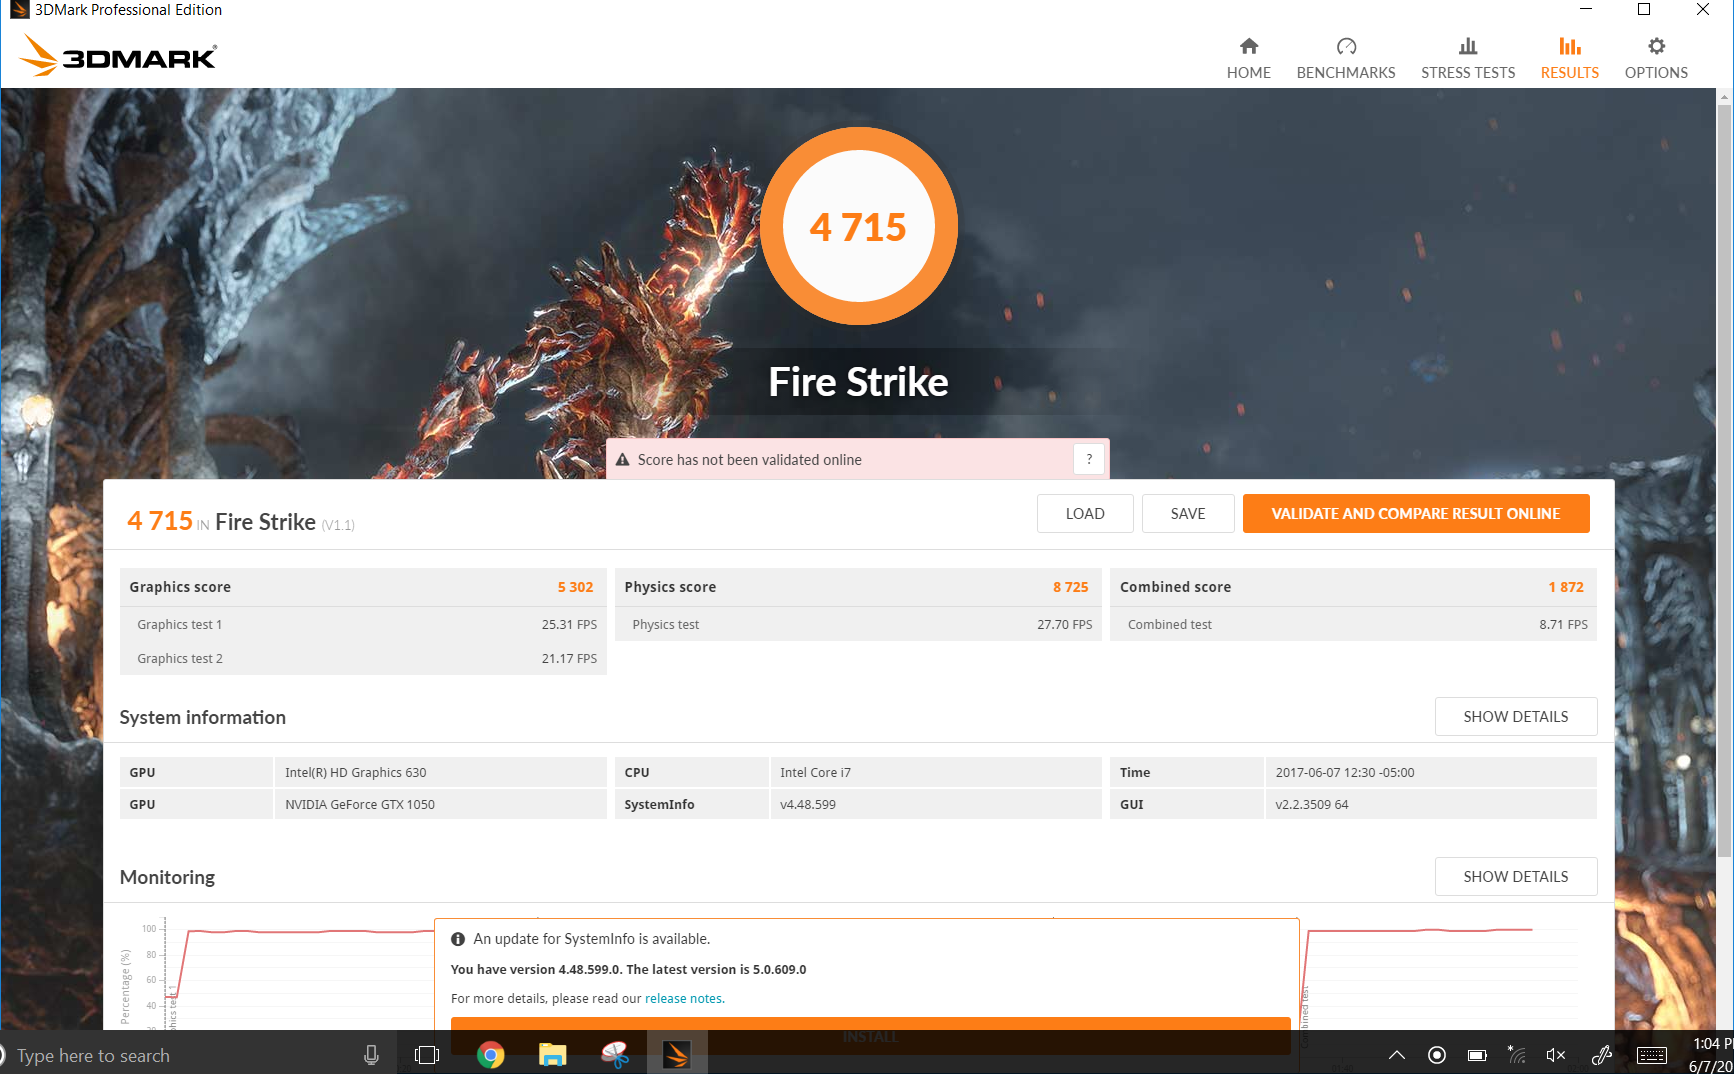Click the Graphics score value 5 302
This screenshot has height=1074, width=1734.
(575, 587)
